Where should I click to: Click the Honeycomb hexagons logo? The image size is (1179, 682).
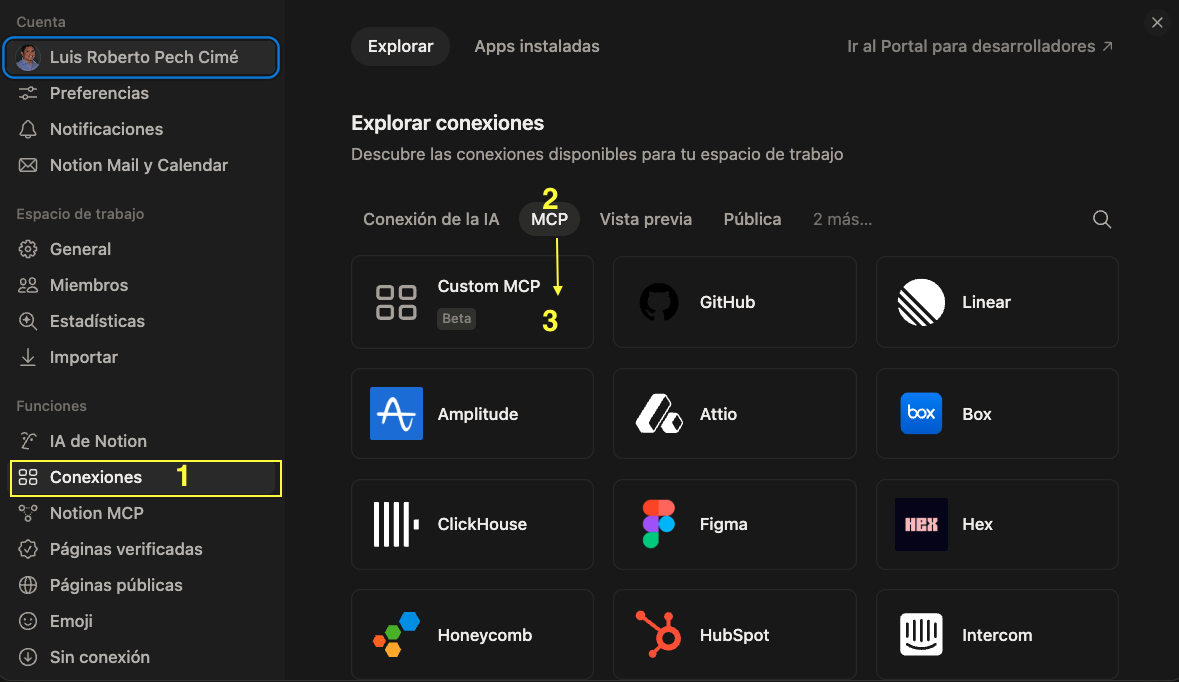396,635
